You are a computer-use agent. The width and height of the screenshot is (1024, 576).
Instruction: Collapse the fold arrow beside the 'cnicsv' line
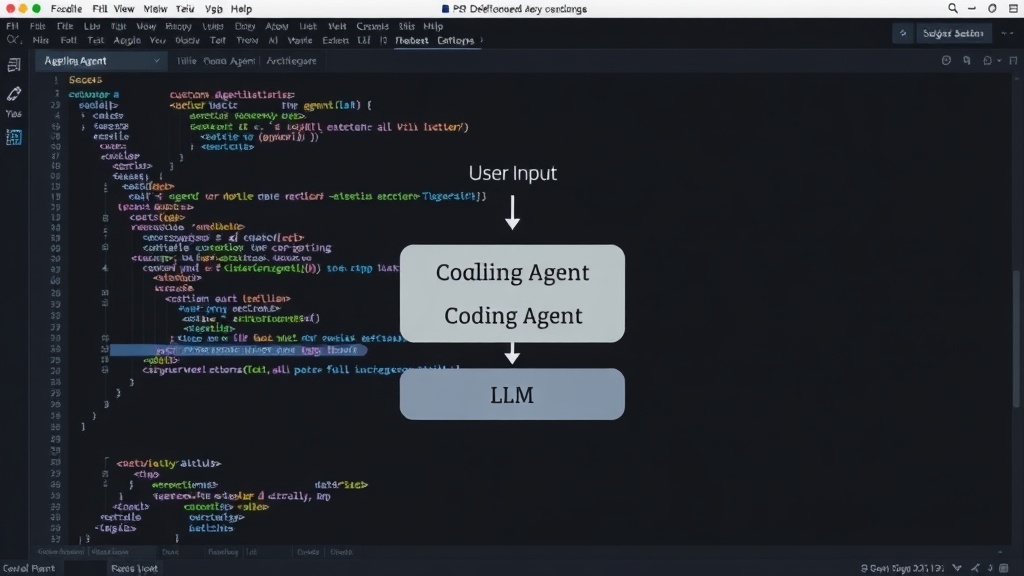coord(84,116)
